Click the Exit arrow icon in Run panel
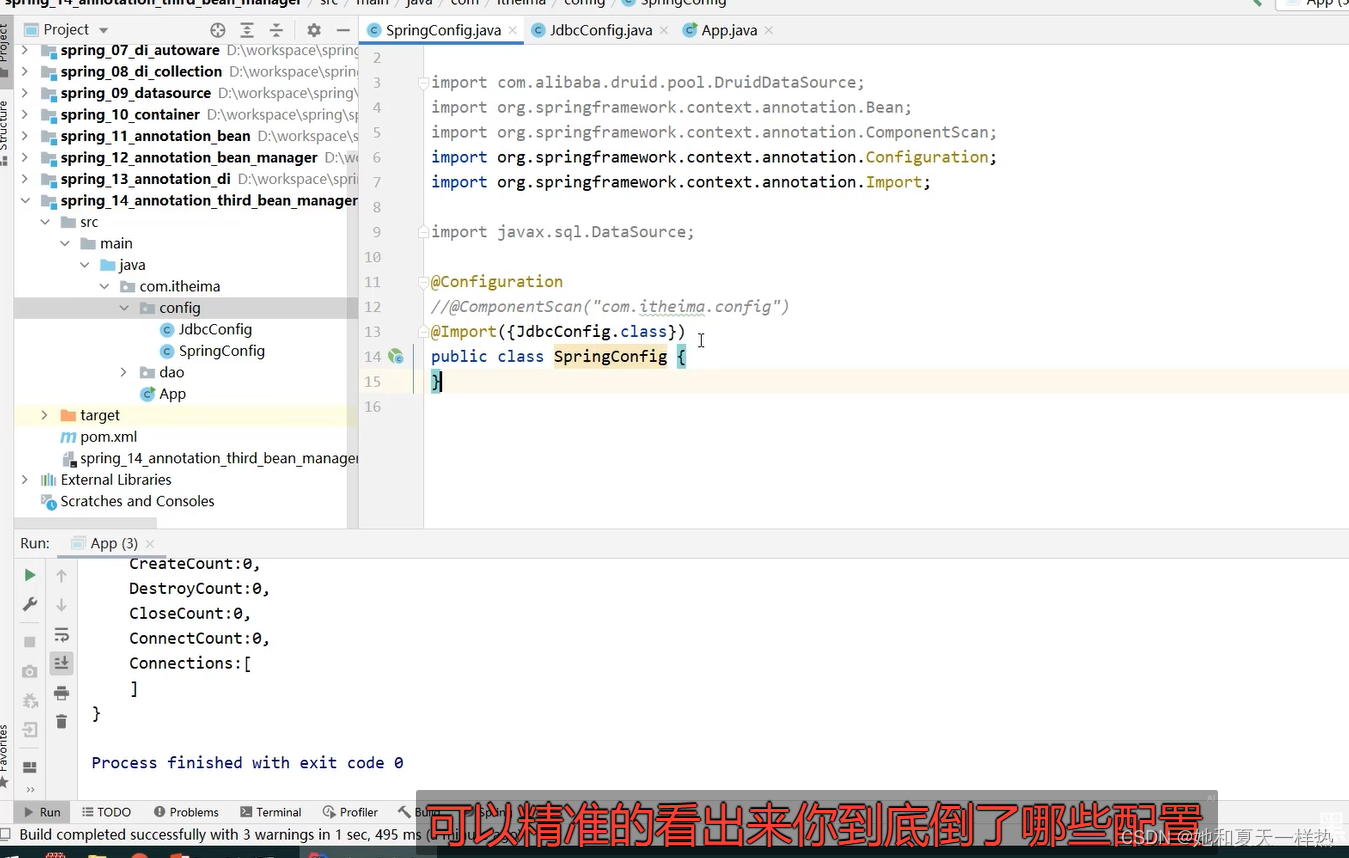1349x858 pixels. pyautogui.click(x=30, y=730)
